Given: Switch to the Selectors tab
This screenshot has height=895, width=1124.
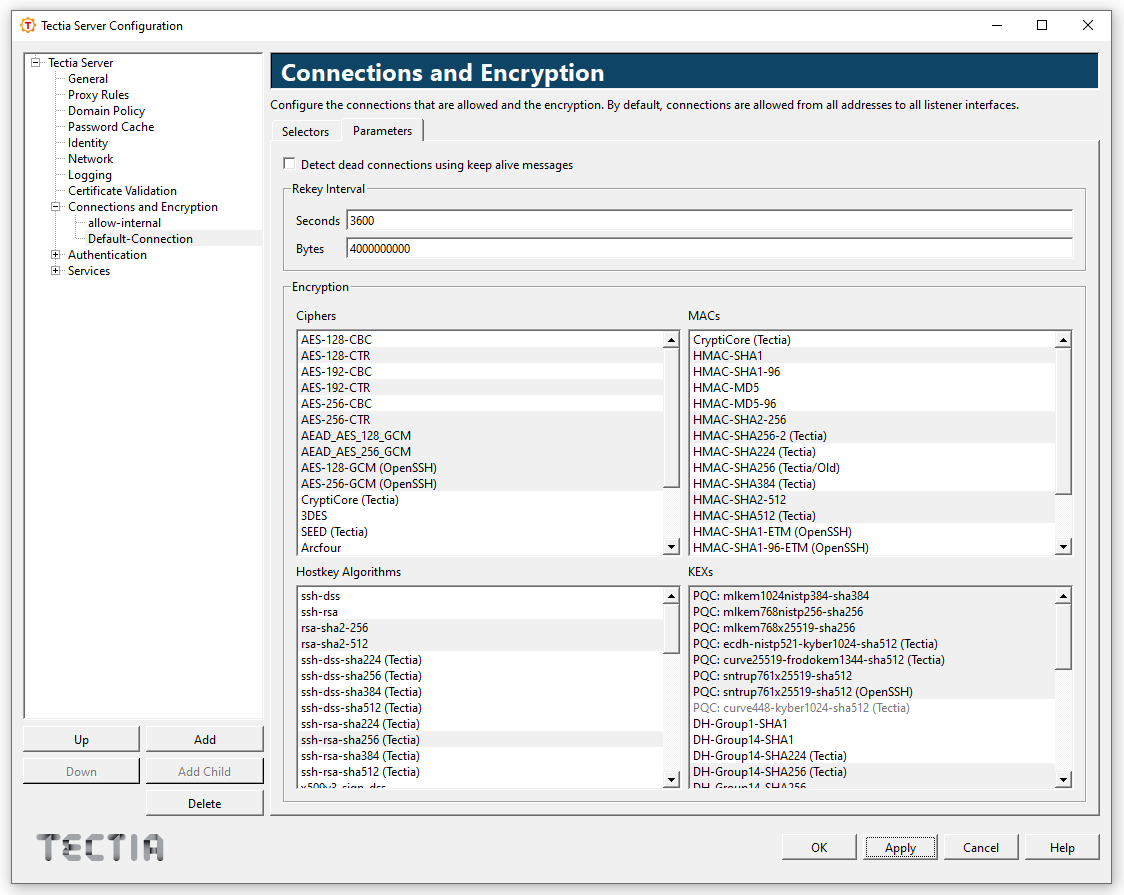Looking at the screenshot, I should 305,132.
